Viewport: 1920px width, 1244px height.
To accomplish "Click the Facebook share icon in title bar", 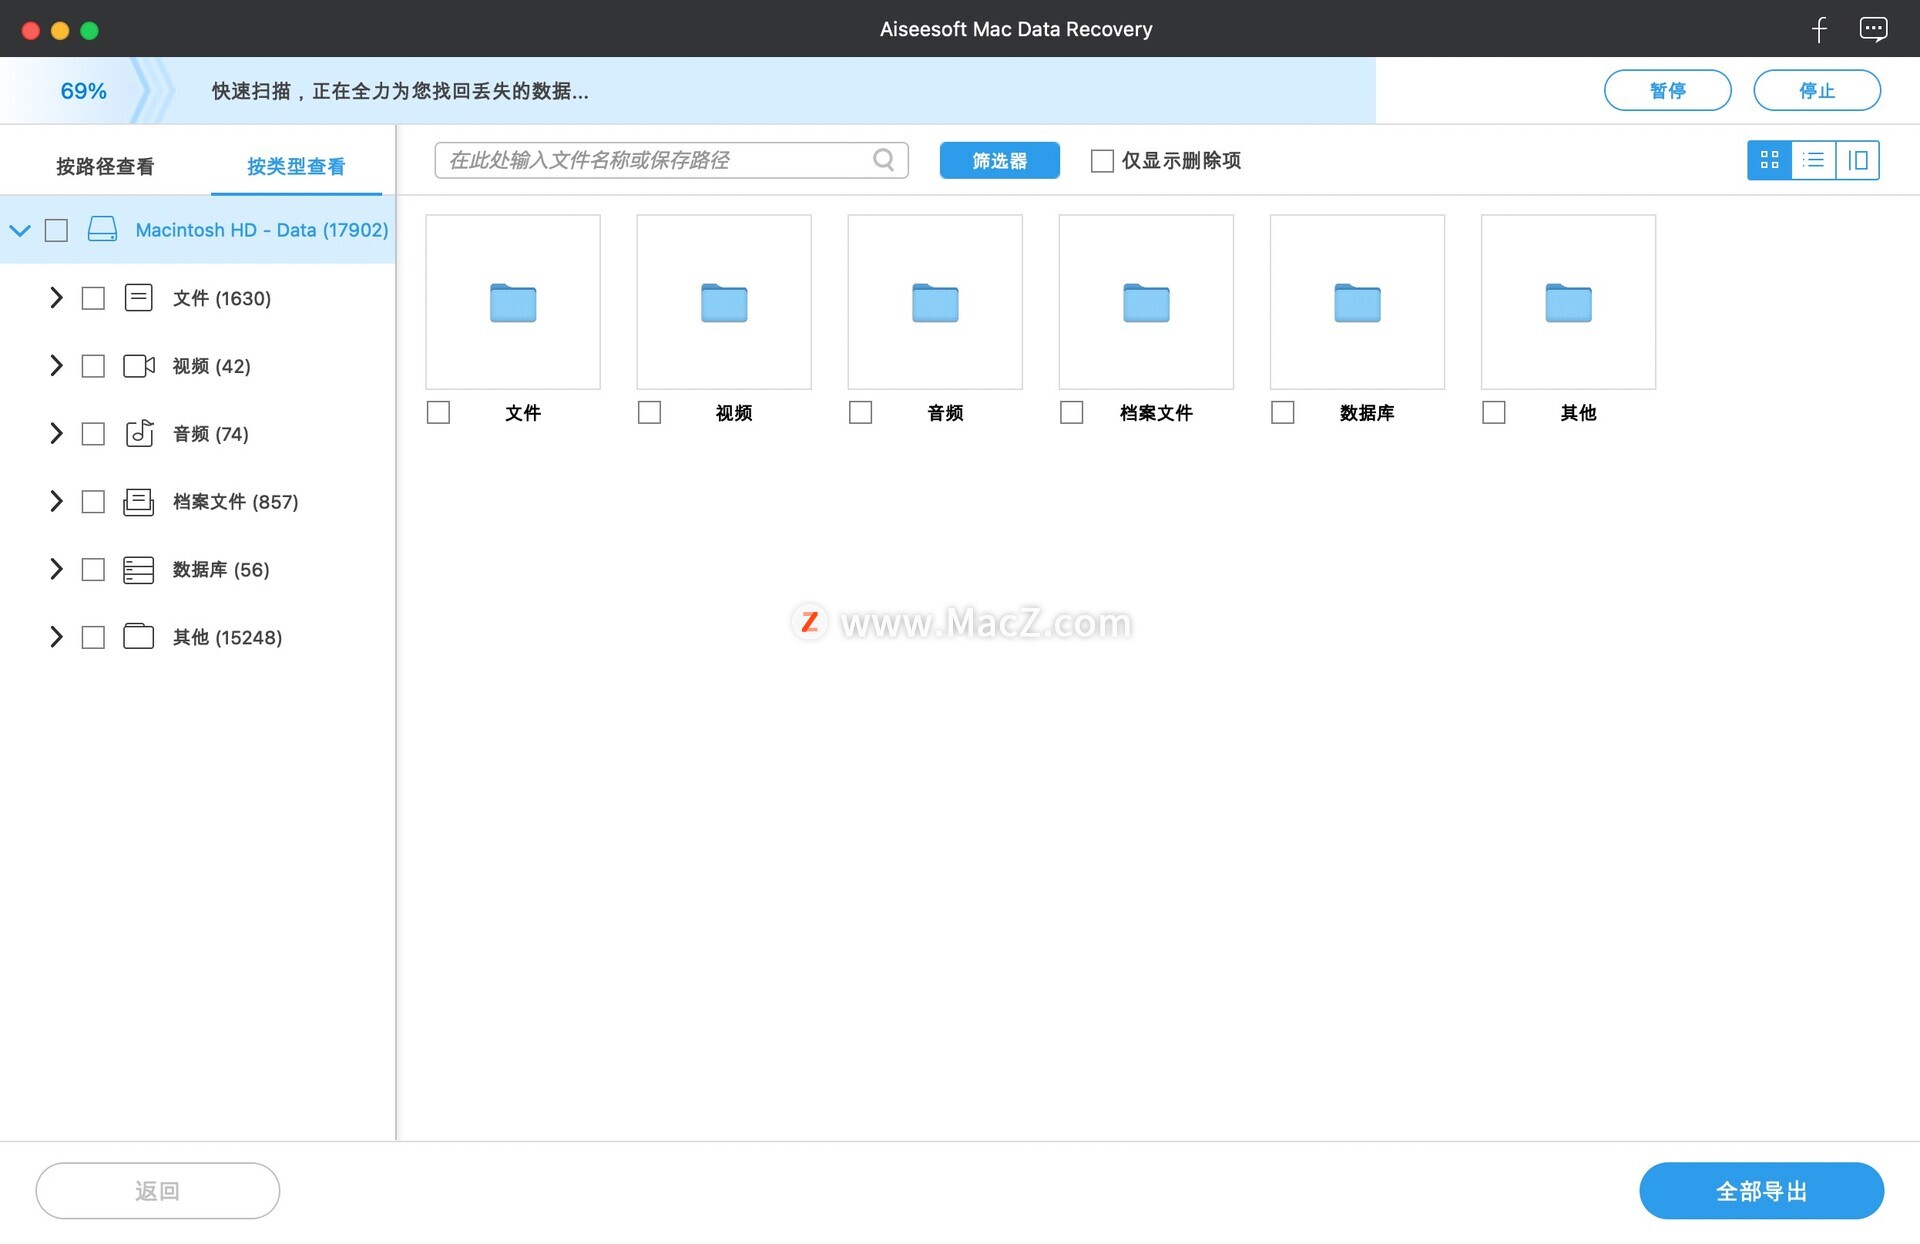I will (x=1819, y=29).
